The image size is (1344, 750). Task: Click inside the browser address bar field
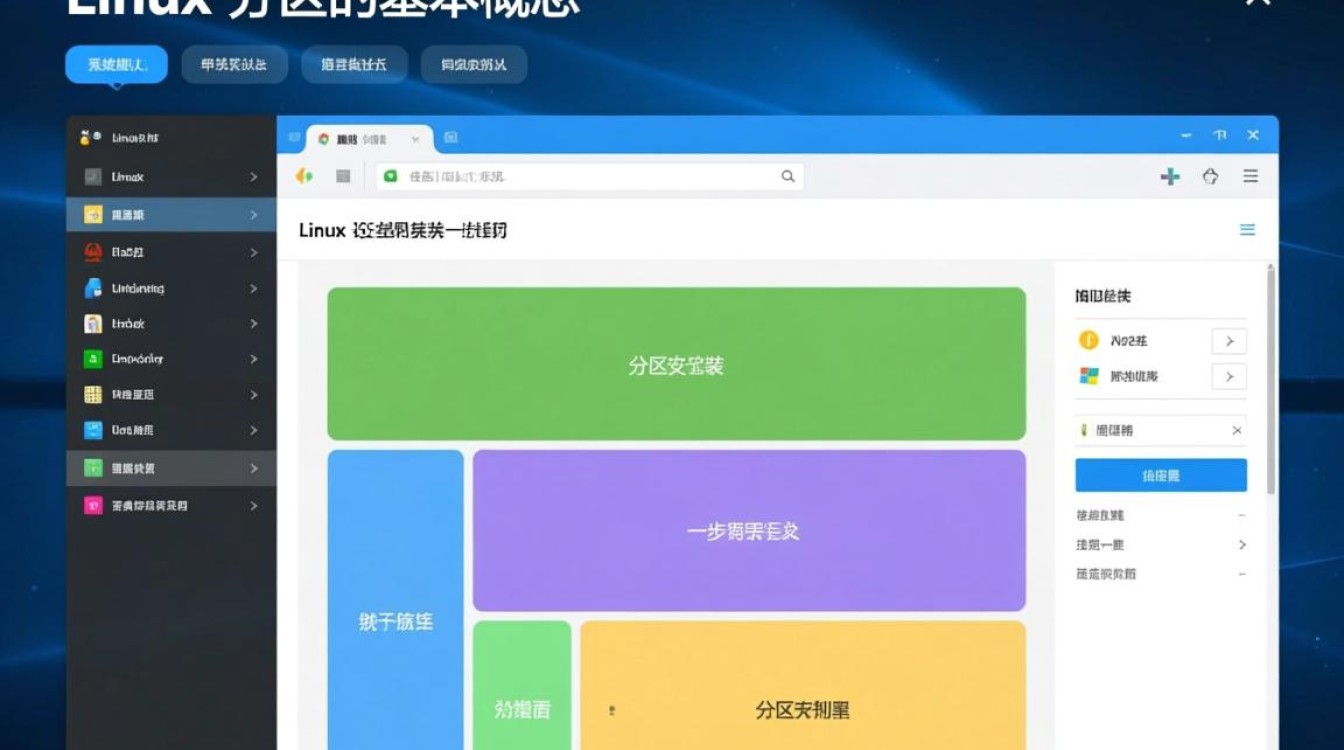580,175
